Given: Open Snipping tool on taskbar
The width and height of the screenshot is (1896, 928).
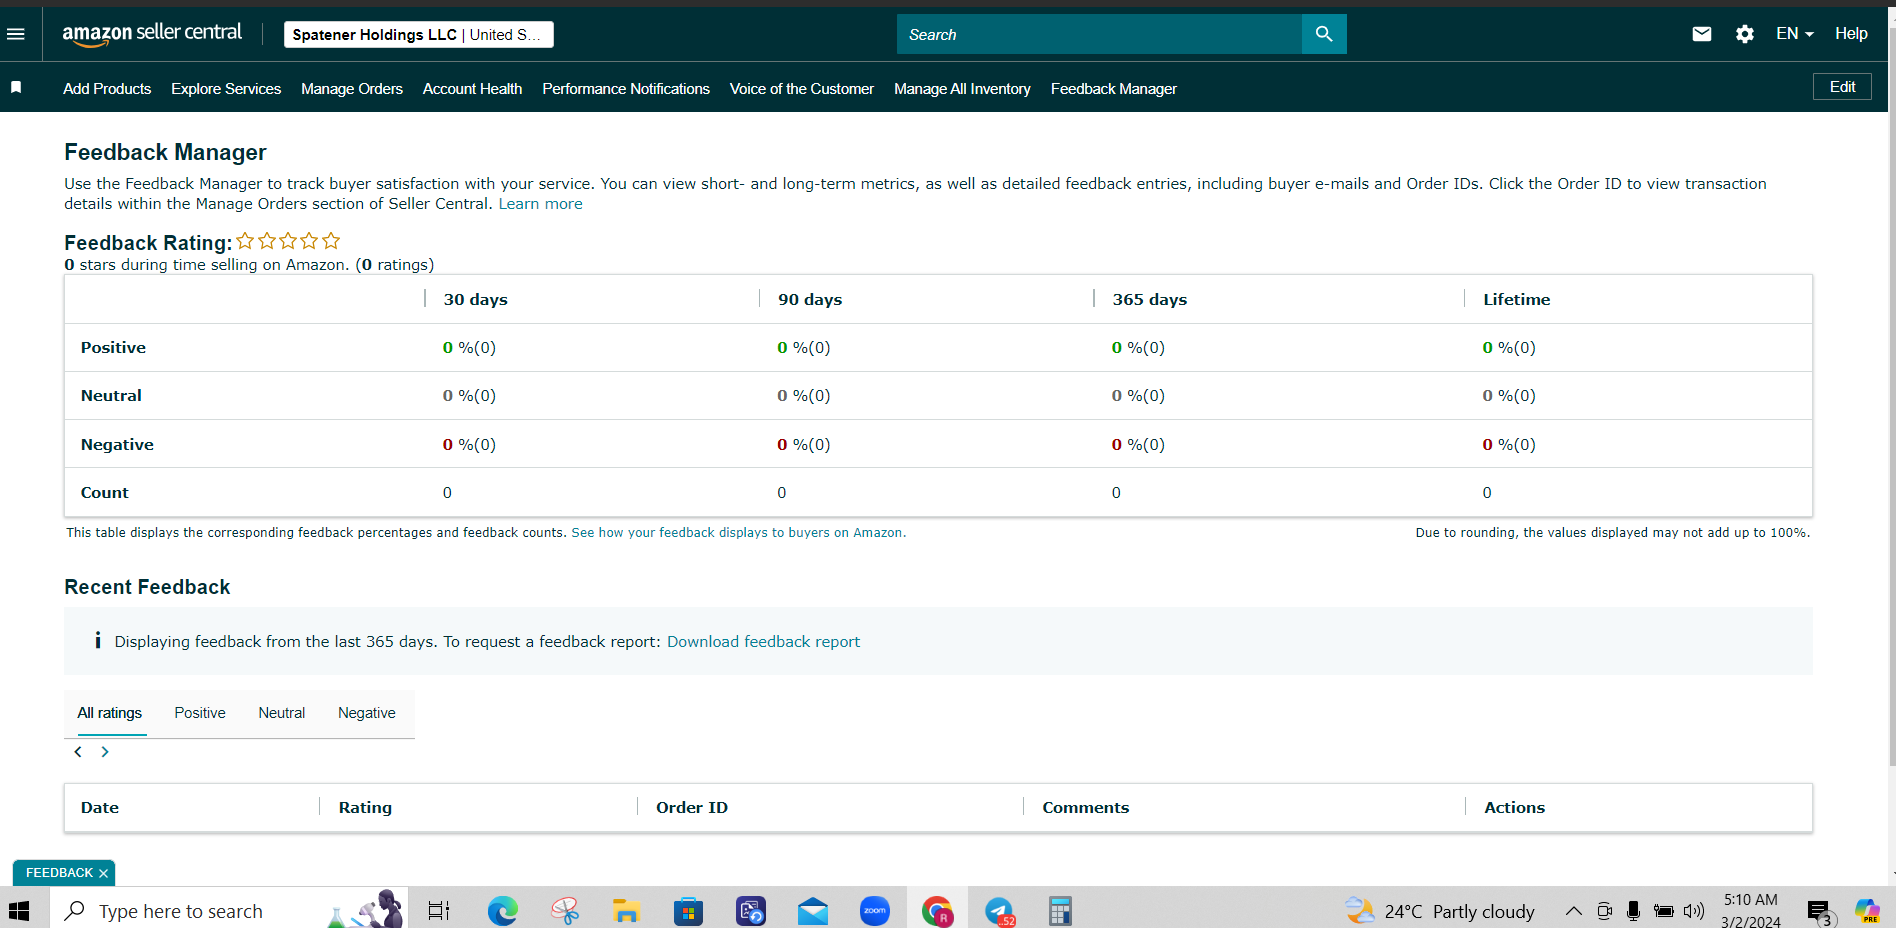Looking at the screenshot, I should coord(565,911).
